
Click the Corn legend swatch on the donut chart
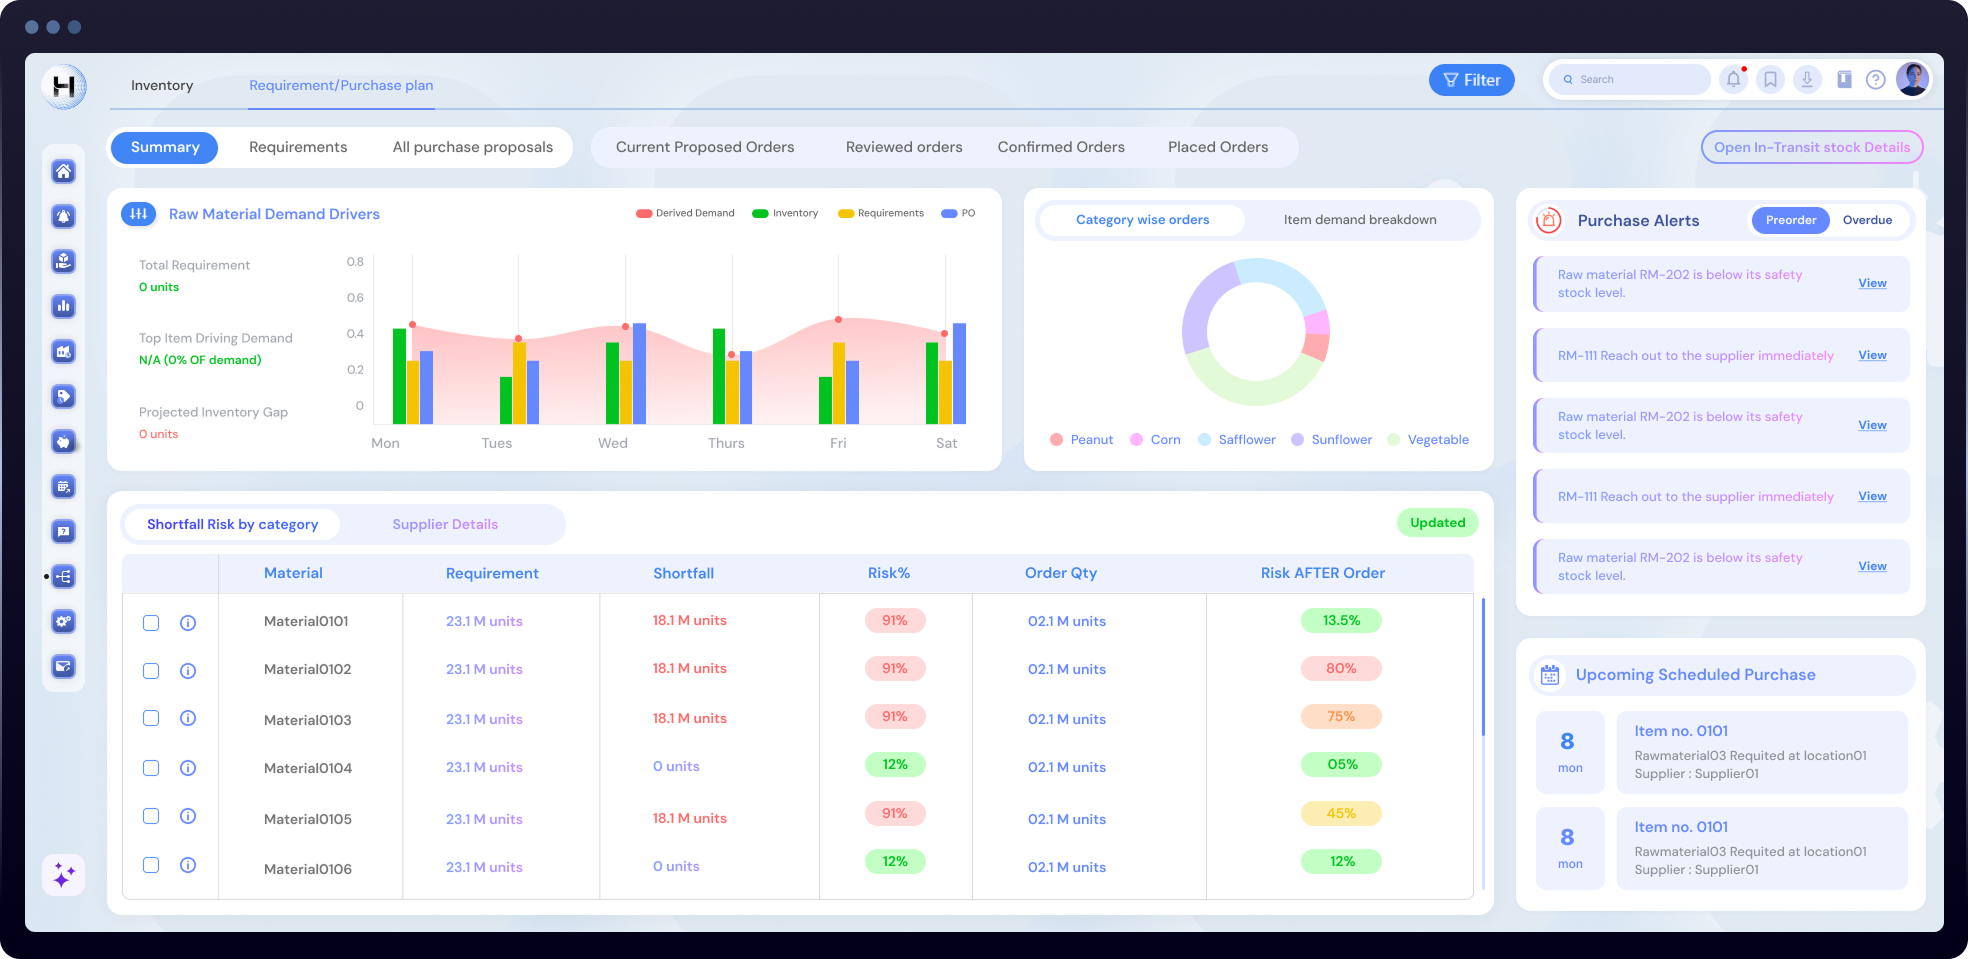[x=1136, y=439]
